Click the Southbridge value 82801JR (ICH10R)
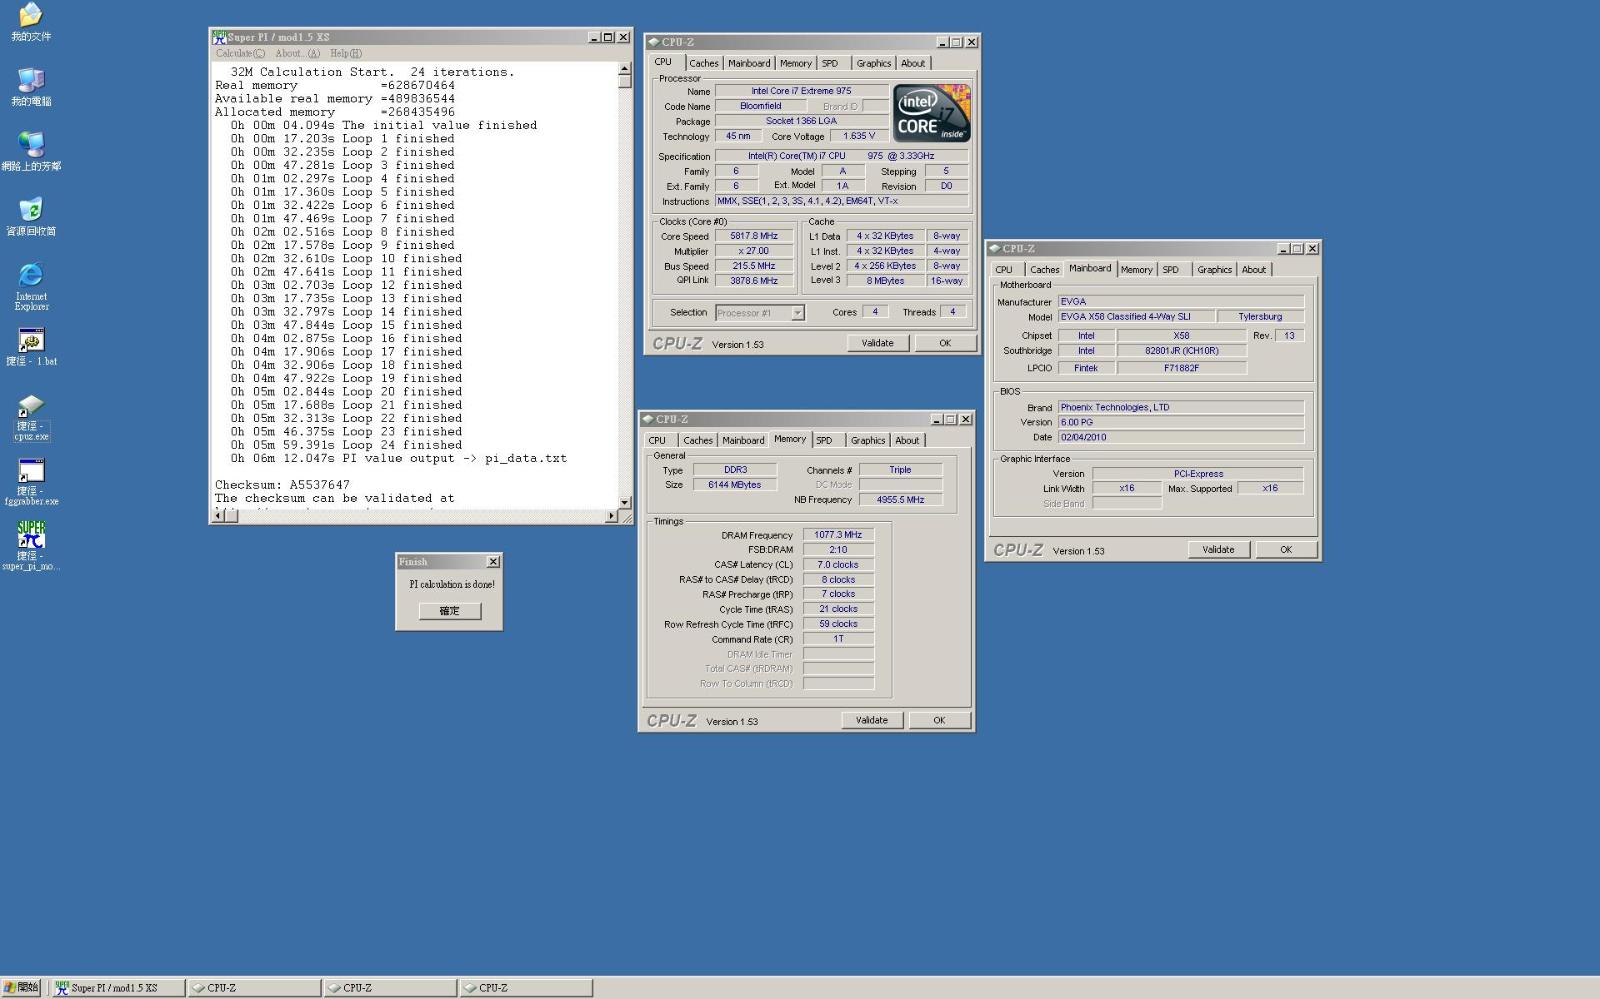 click(x=1182, y=351)
